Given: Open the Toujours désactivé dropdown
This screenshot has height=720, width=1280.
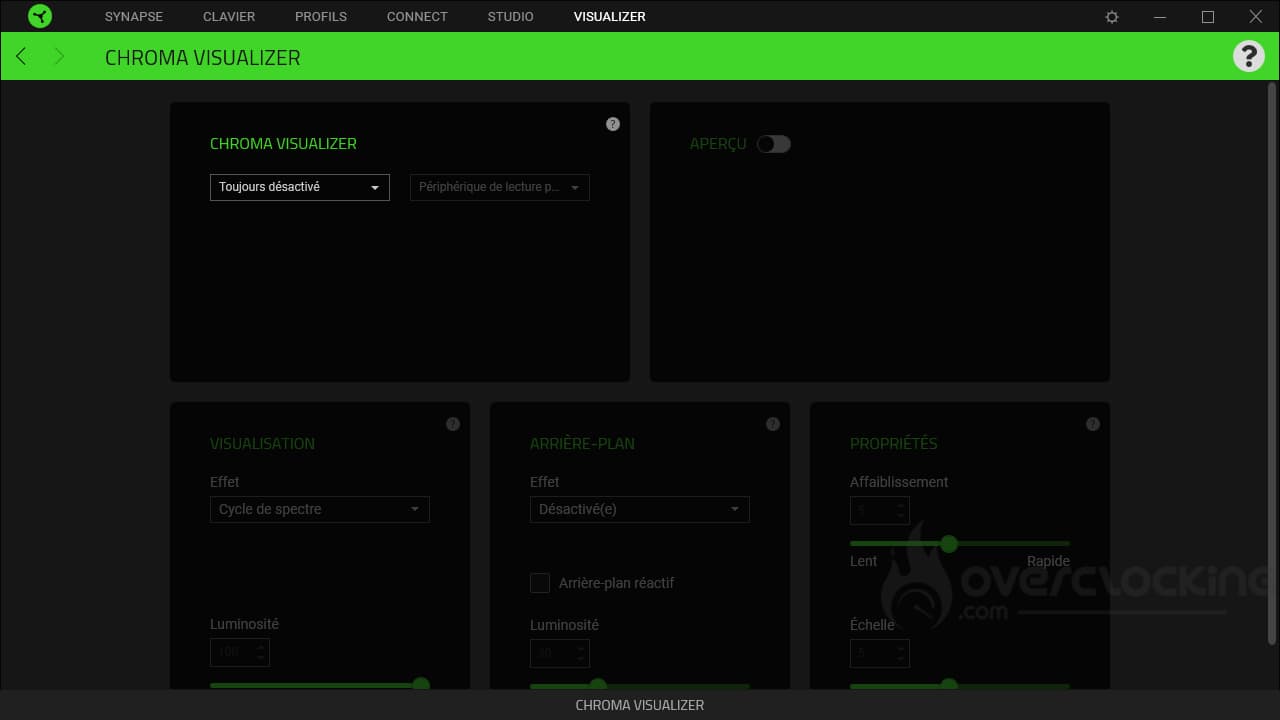Looking at the screenshot, I should [x=300, y=187].
